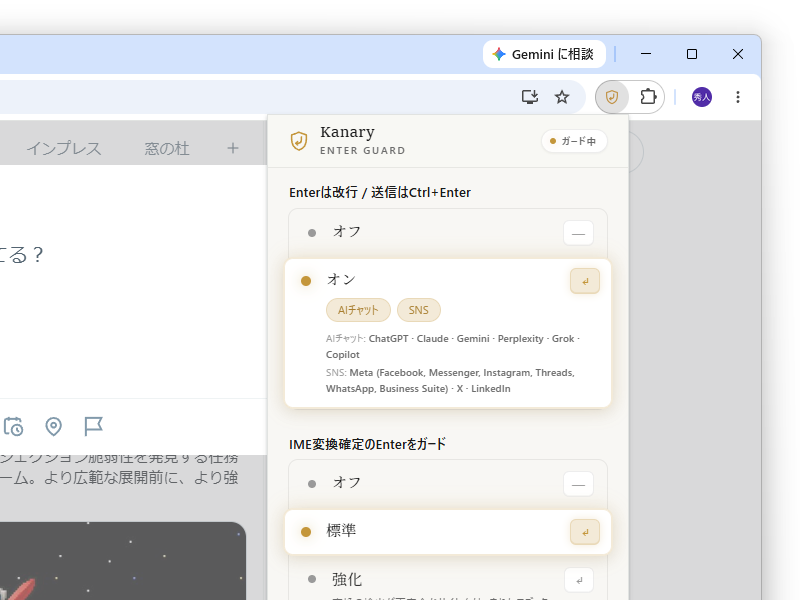This screenshot has height=600, width=800.
Task: Minimize the Chrome window
Action: (646, 54)
